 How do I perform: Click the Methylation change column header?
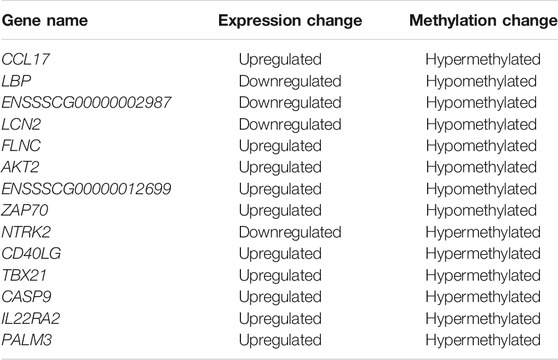pos(484,20)
